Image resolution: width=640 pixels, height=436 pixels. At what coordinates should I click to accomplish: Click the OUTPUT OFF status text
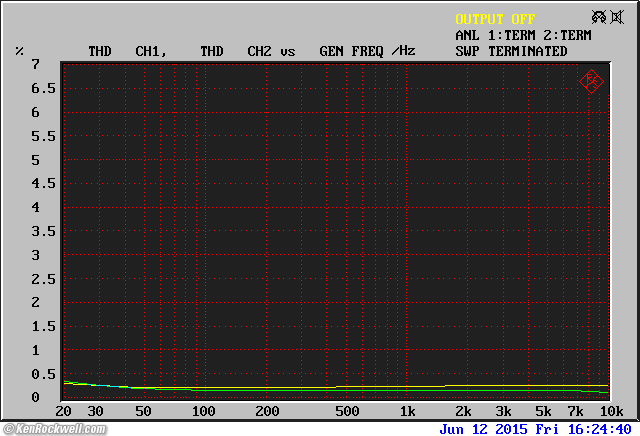495,19
